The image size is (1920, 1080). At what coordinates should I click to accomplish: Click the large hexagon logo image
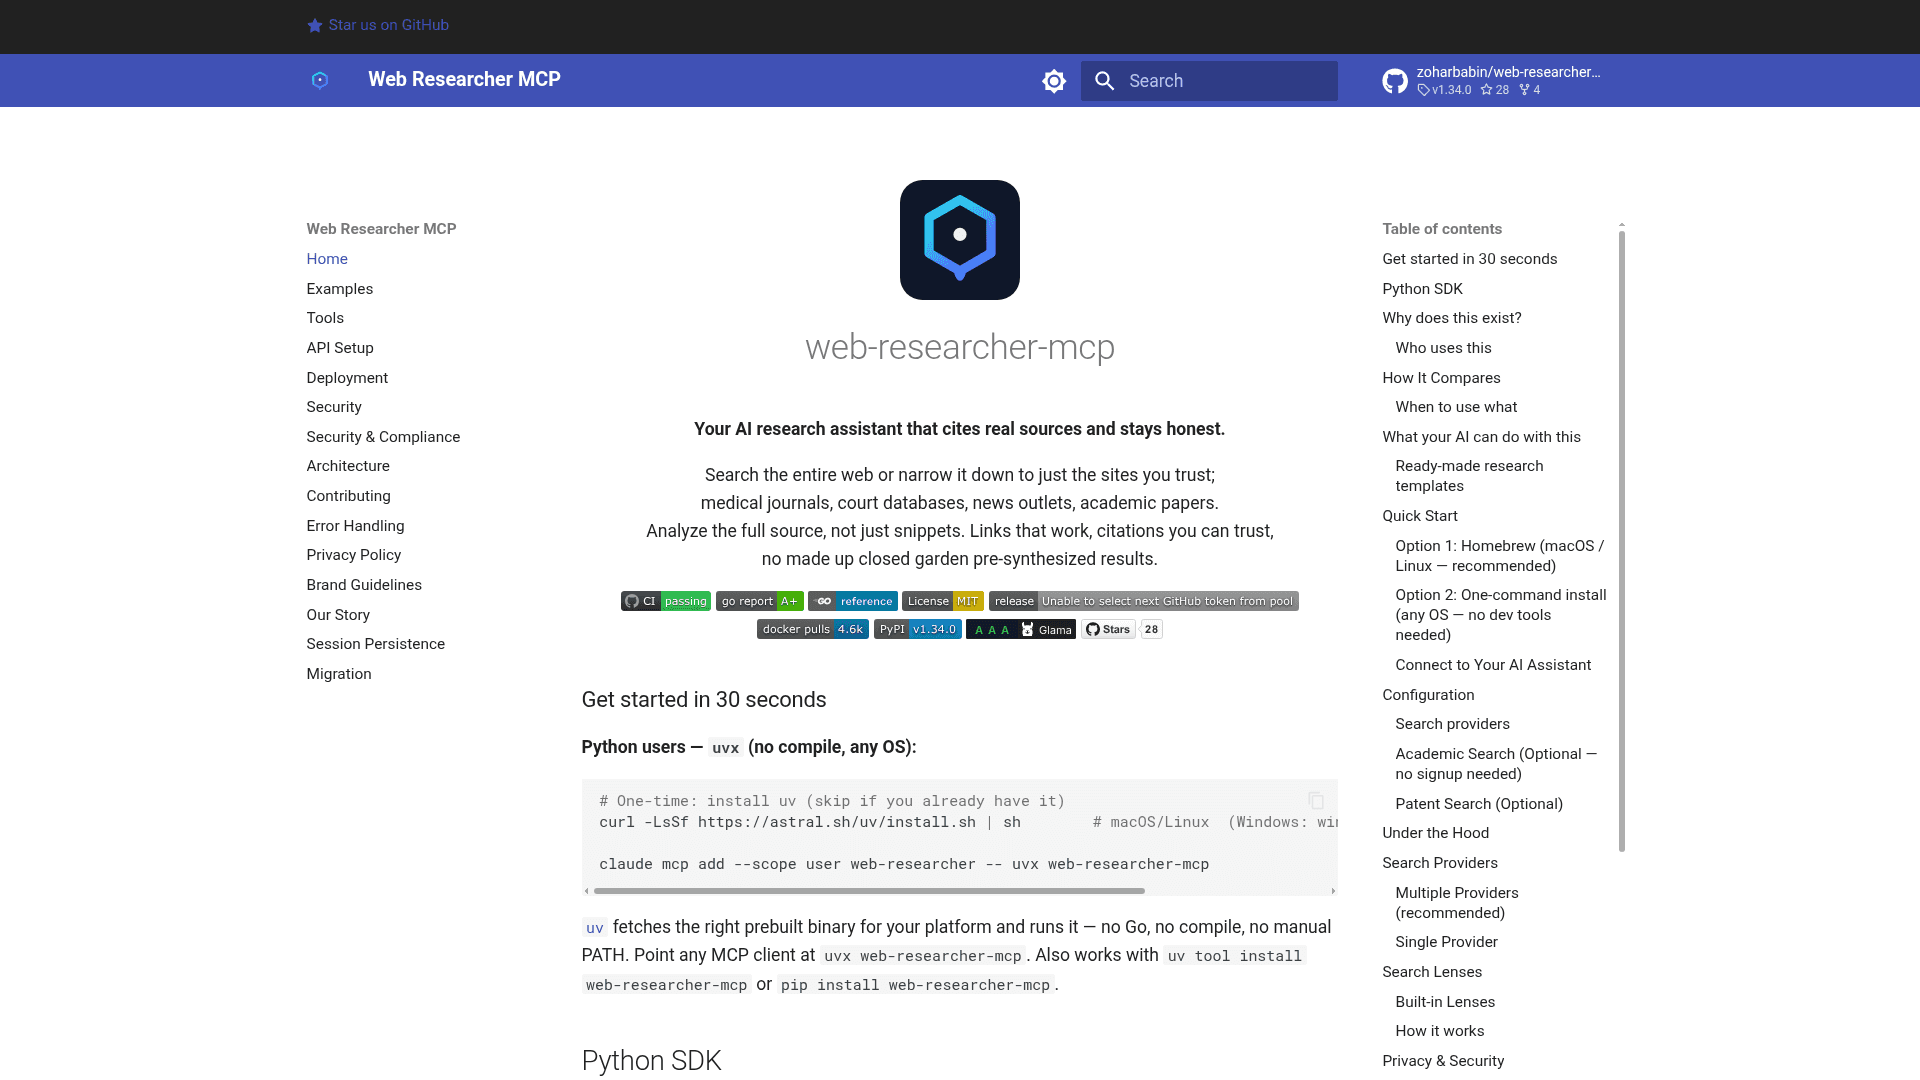pyautogui.click(x=960, y=240)
